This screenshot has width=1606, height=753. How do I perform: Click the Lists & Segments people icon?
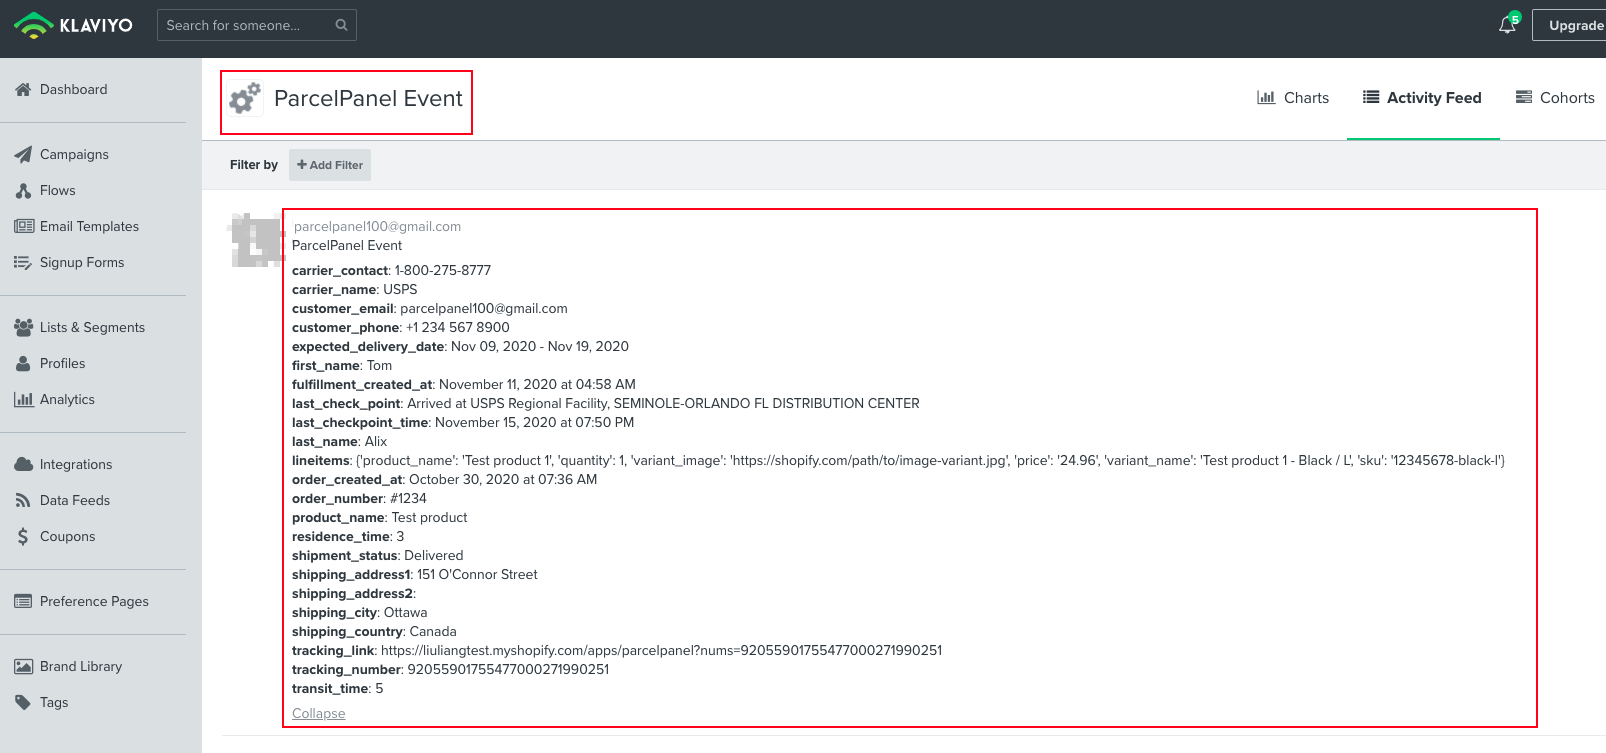point(24,327)
